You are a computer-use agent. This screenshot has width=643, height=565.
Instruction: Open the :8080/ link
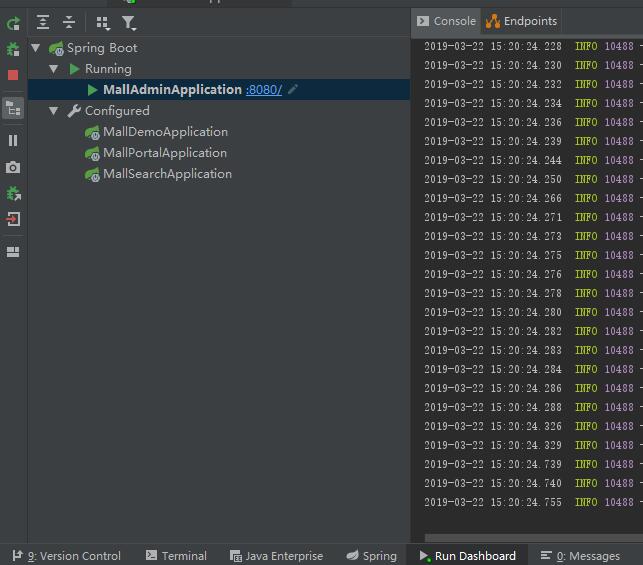point(264,90)
